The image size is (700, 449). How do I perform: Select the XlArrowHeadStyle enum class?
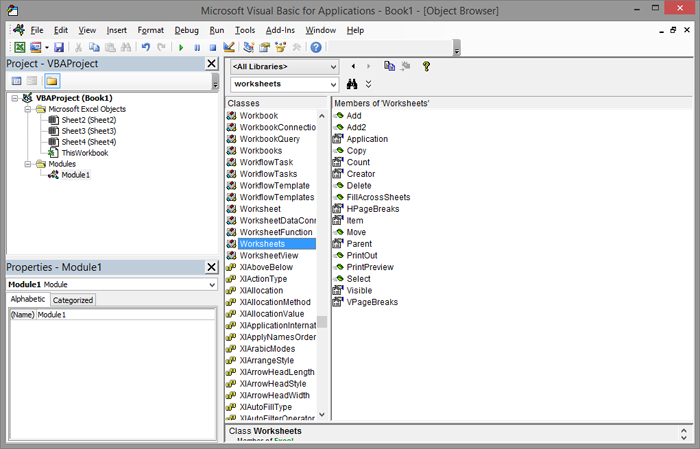coord(273,383)
